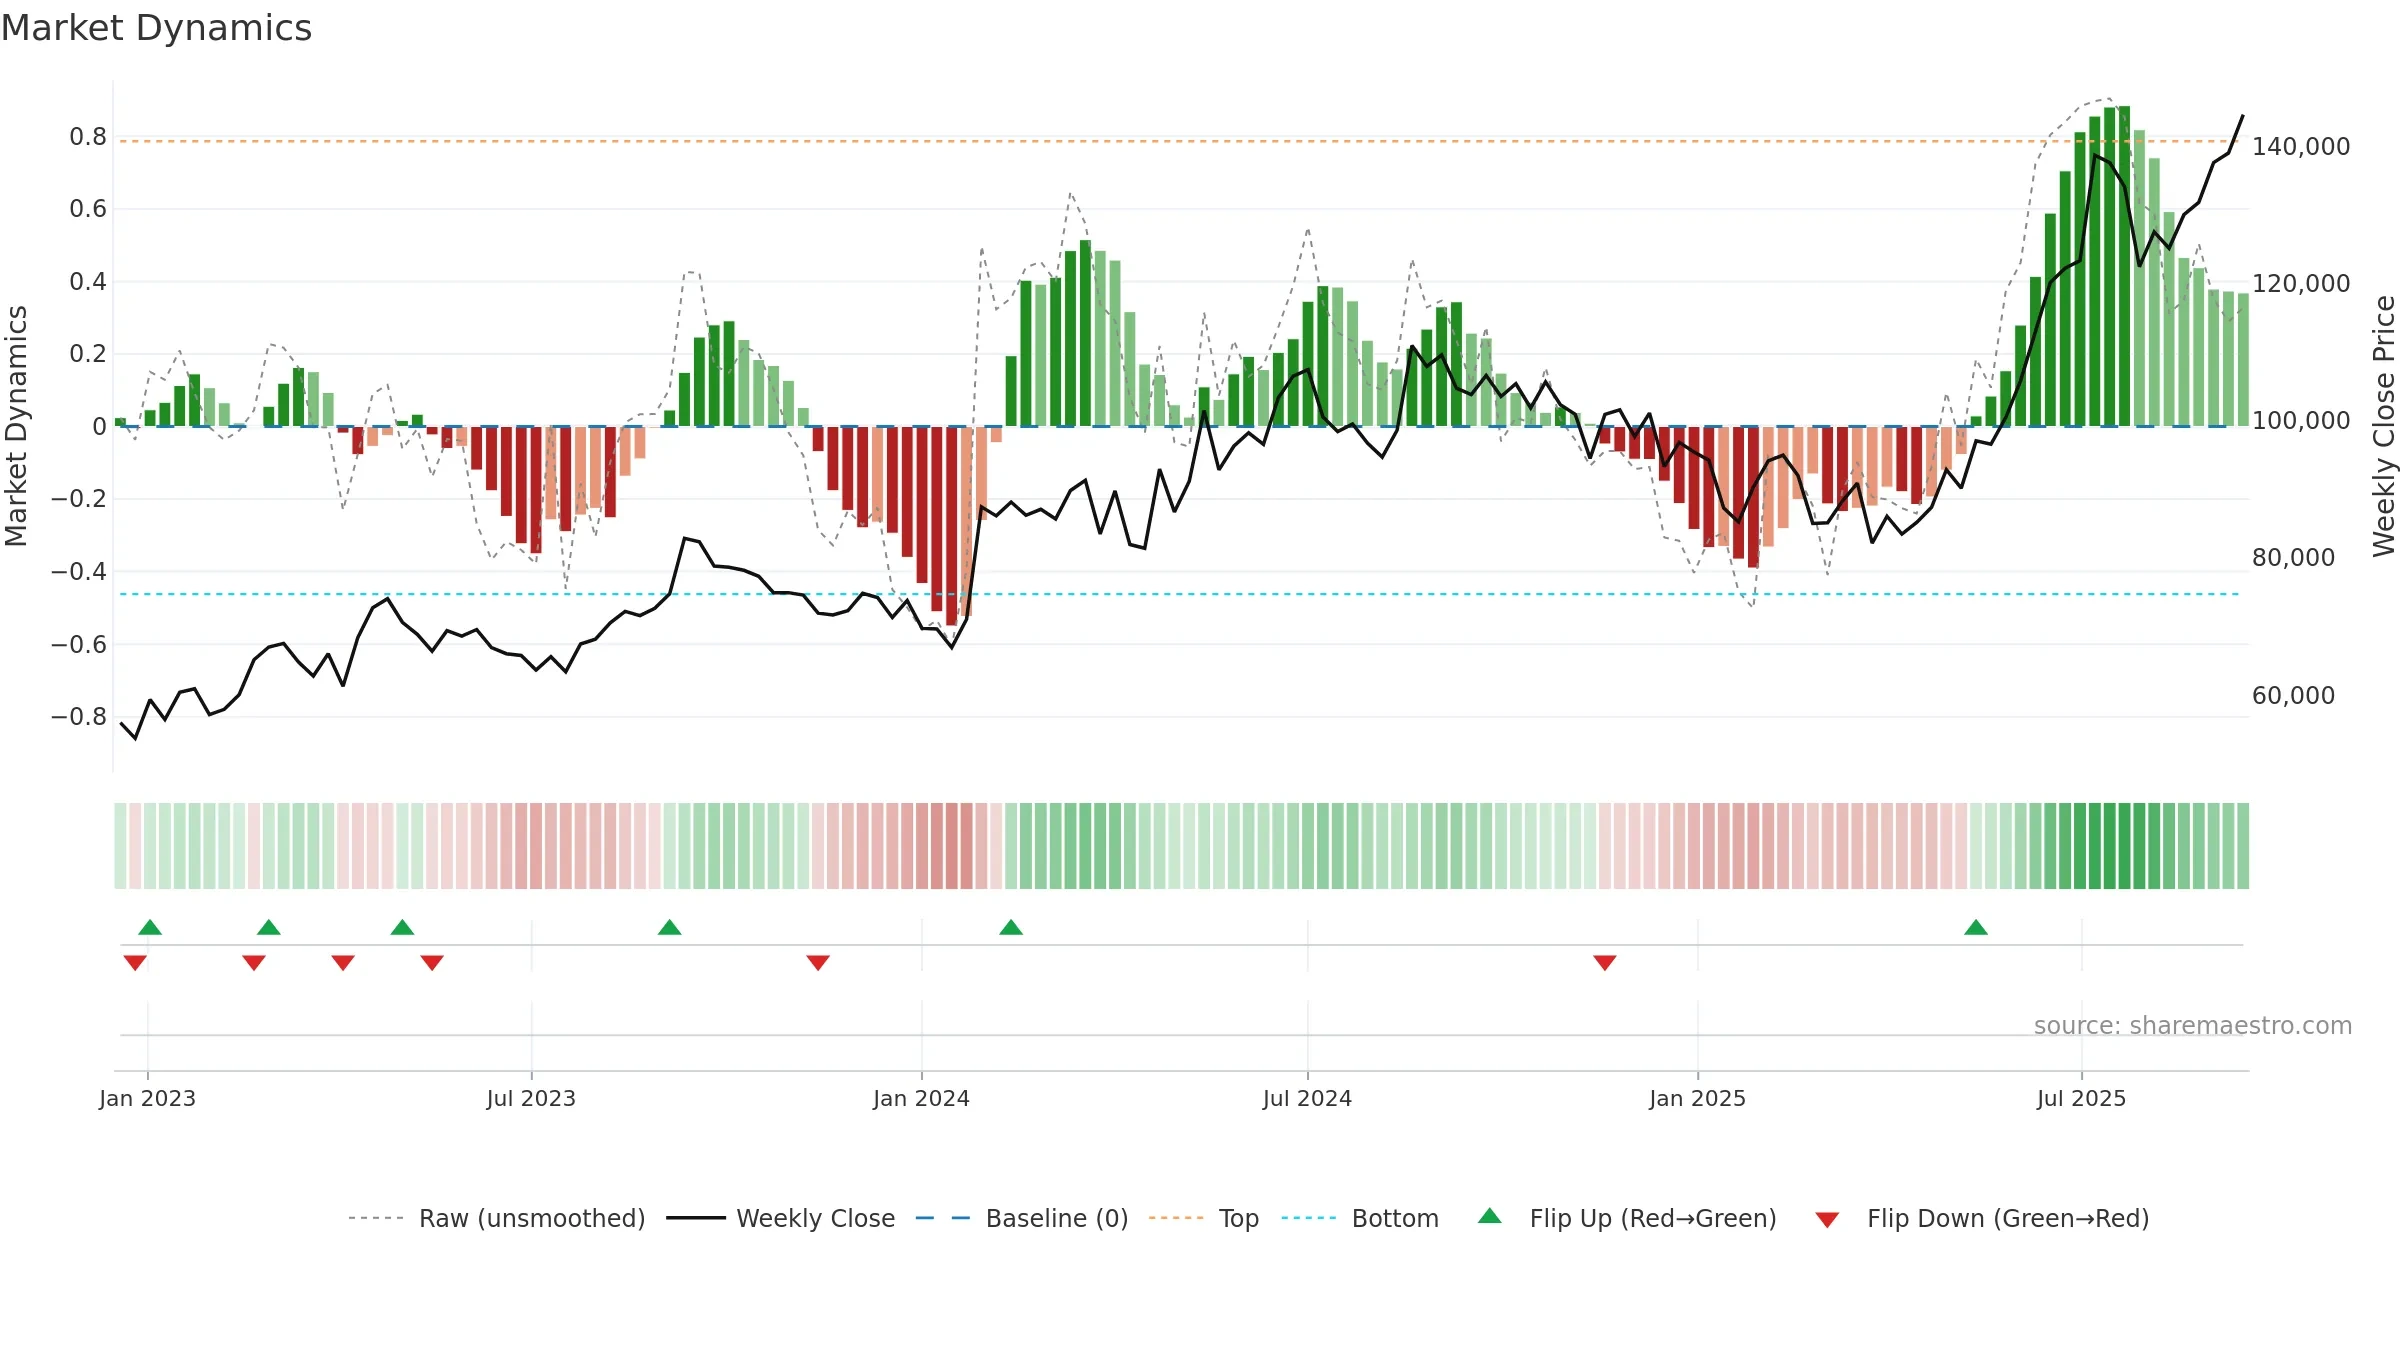Viewport: 2400px width, 1350px height.
Task: Select the earliest green flip-up marker near Jan 2023
Action: tap(150, 927)
